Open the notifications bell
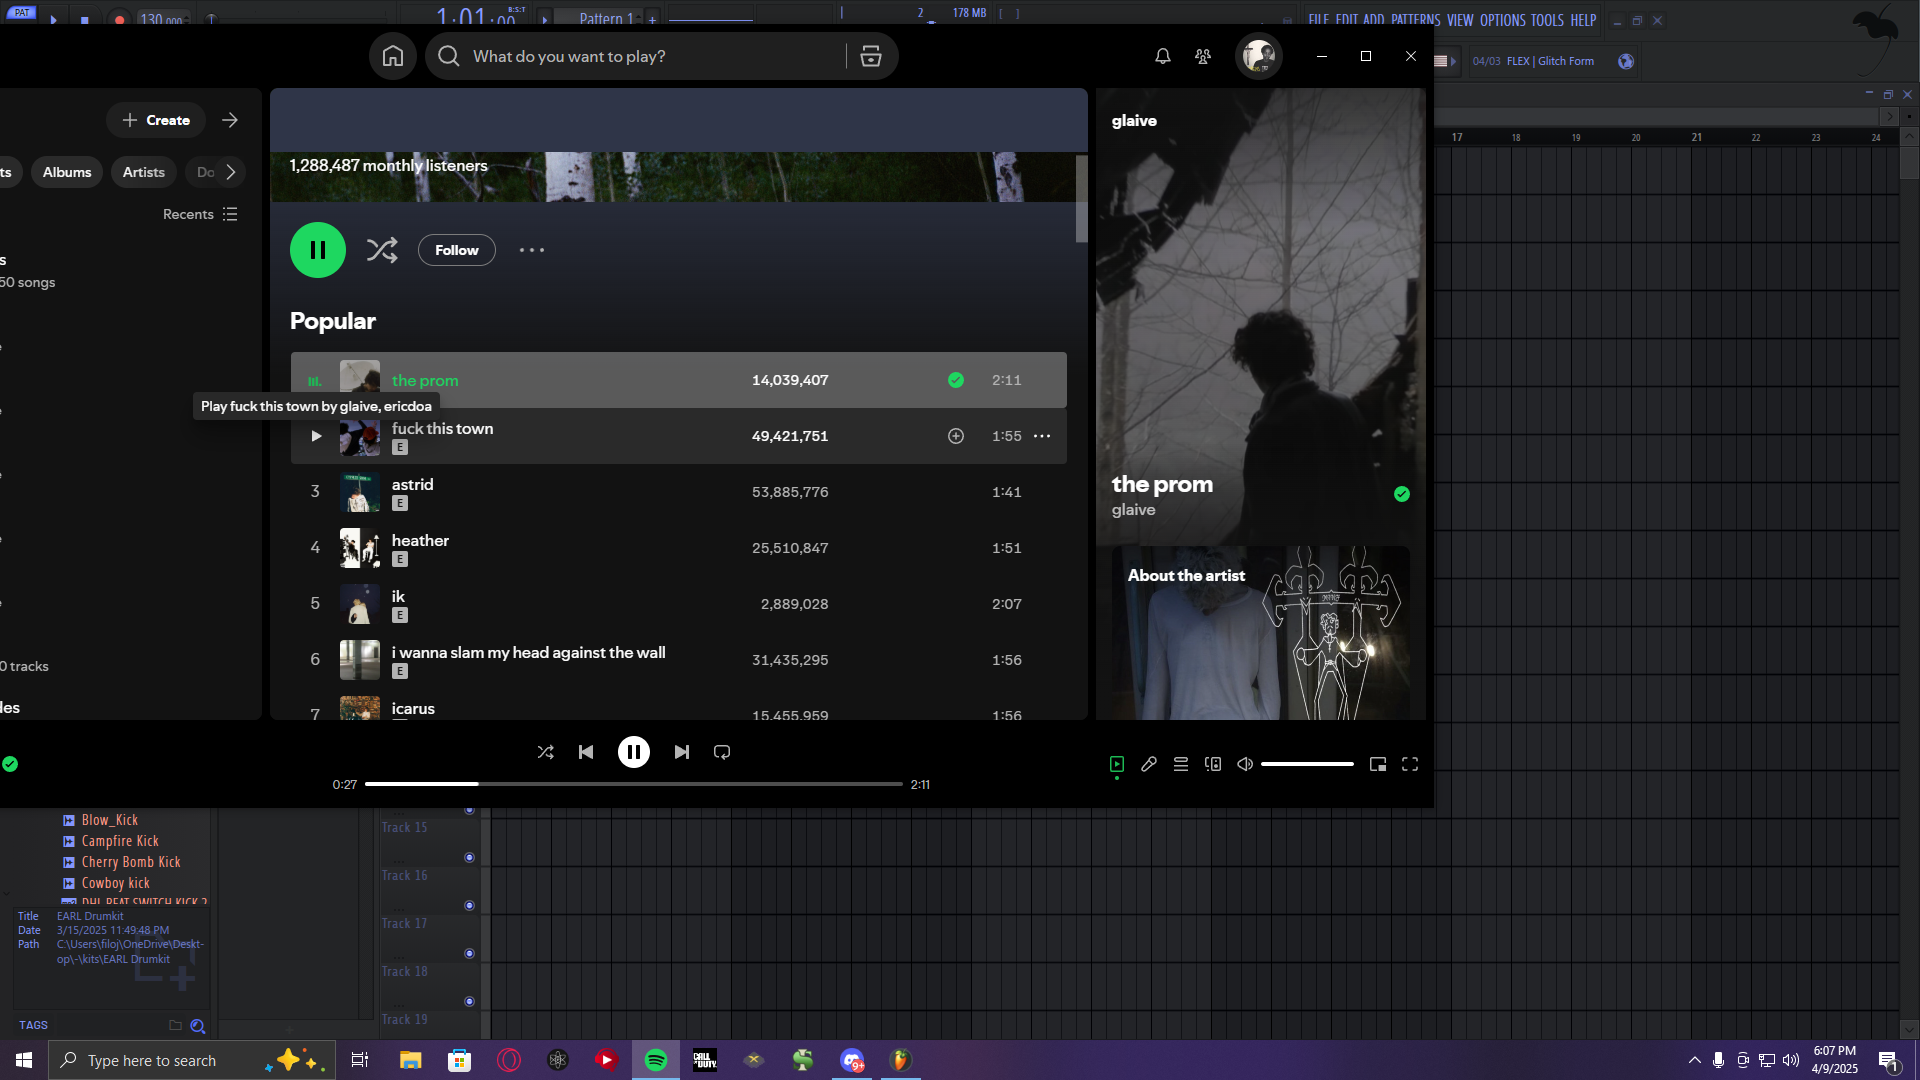Screen dimensions: 1920x1080 click(1162, 56)
